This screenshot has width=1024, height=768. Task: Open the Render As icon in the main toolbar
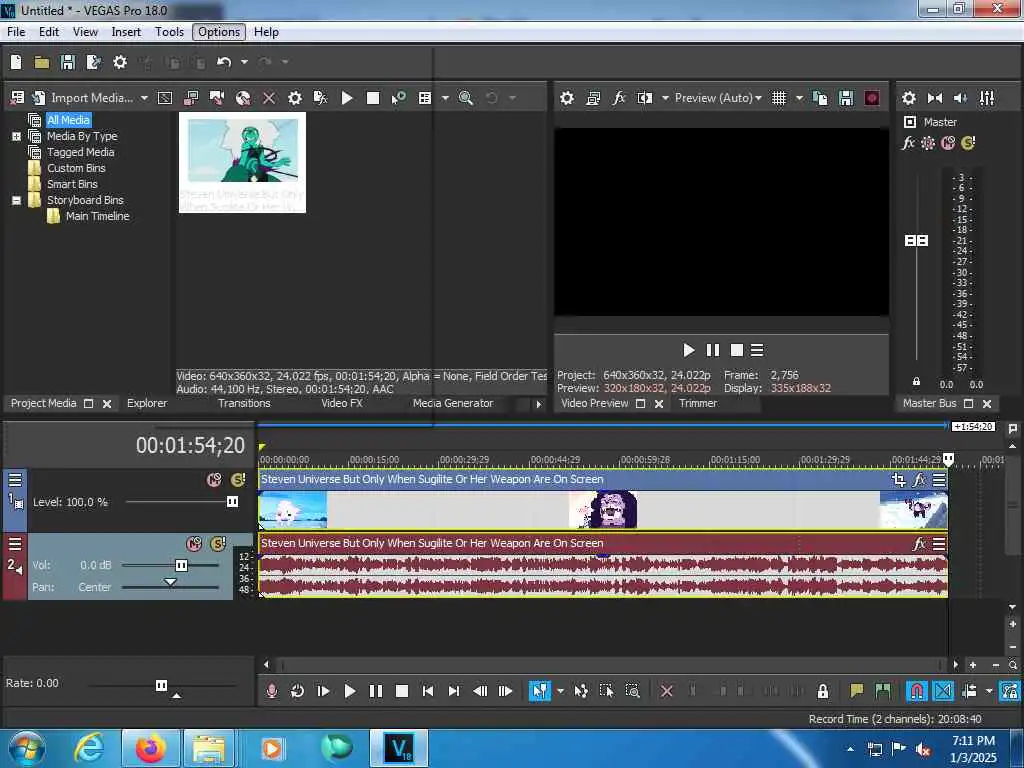(x=93, y=62)
